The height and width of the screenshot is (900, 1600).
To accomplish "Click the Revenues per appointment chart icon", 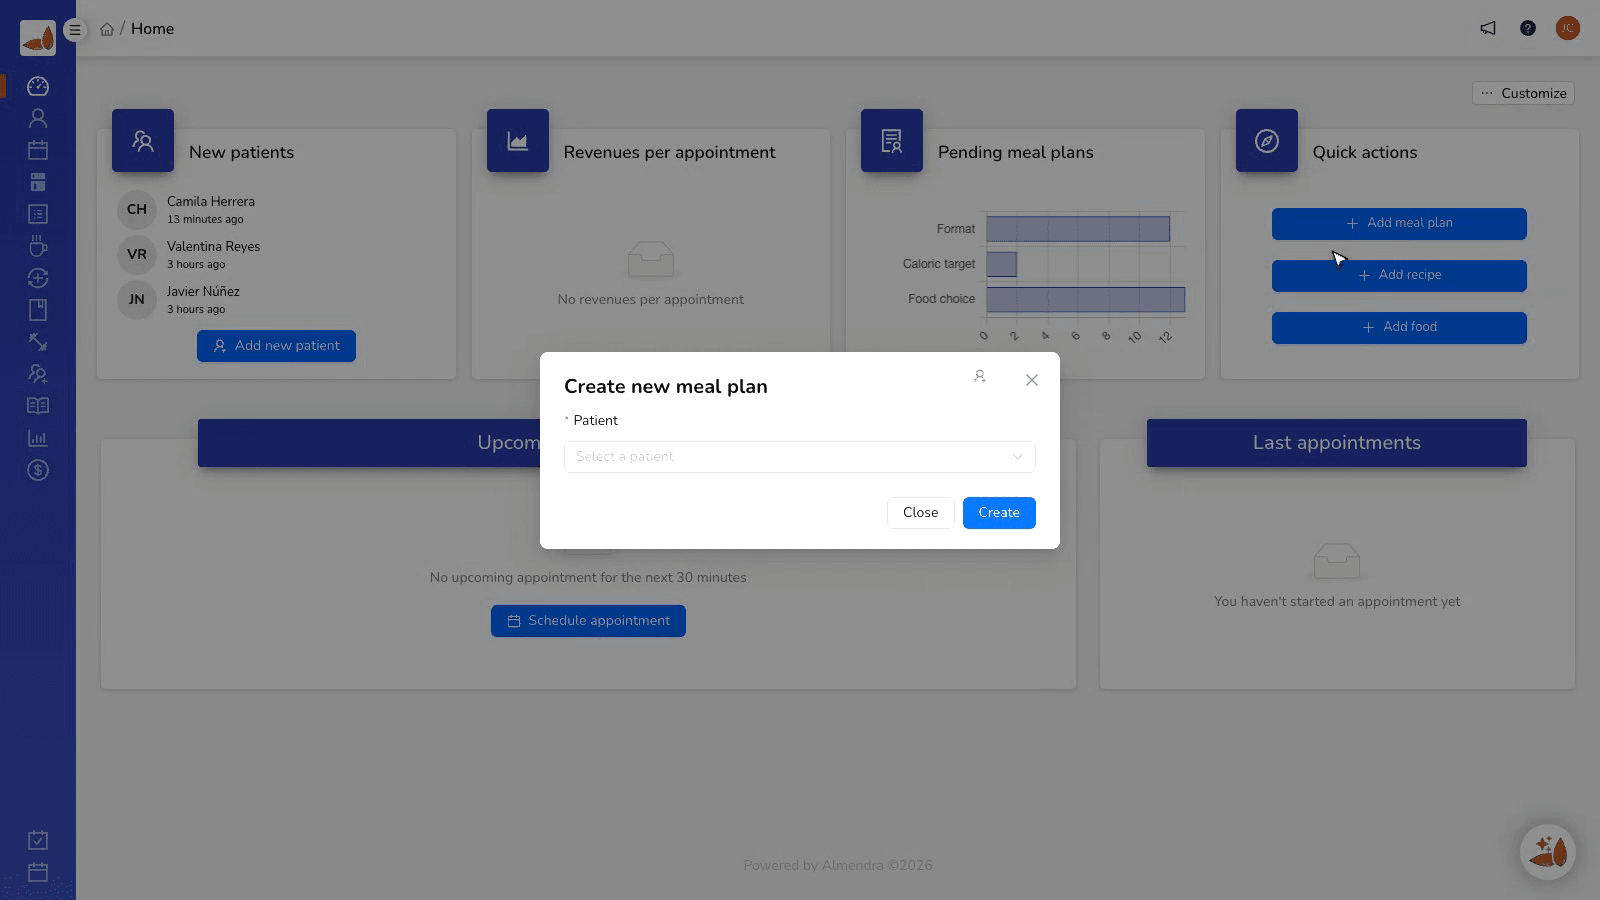I will [518, 141].
